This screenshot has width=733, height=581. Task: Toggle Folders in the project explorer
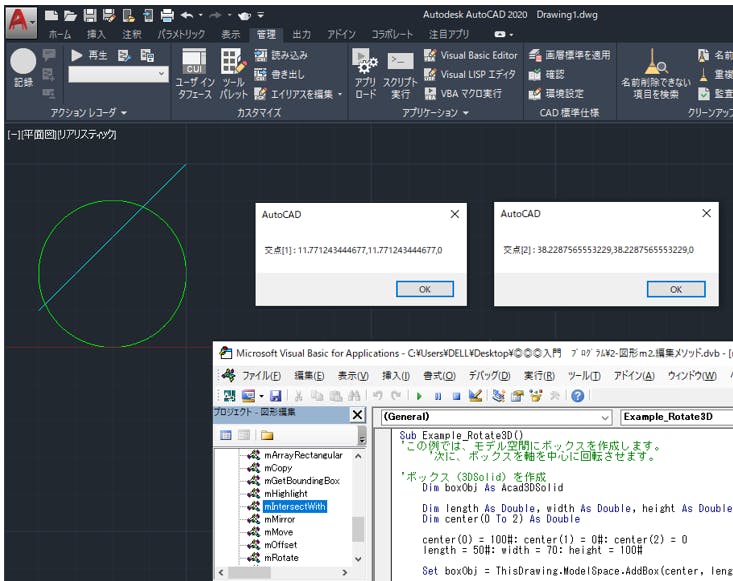click(267, 435)
